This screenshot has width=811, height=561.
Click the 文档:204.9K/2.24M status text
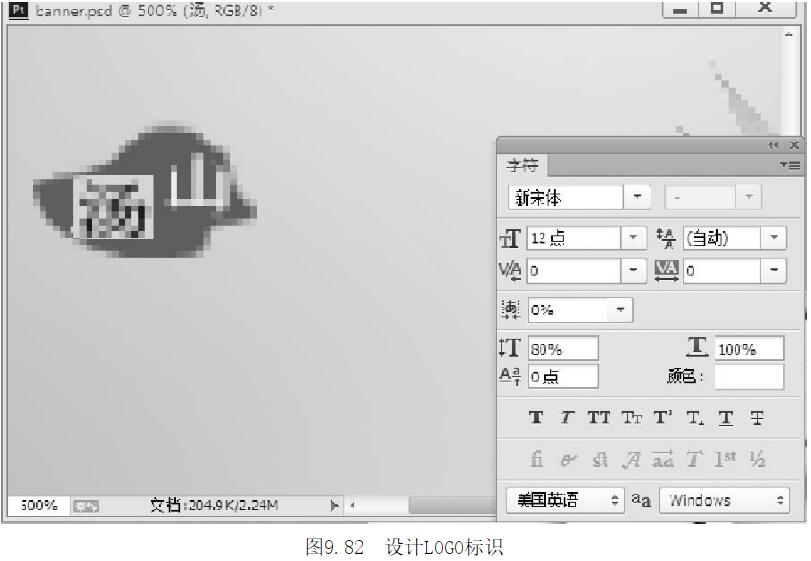coord(214,505)
